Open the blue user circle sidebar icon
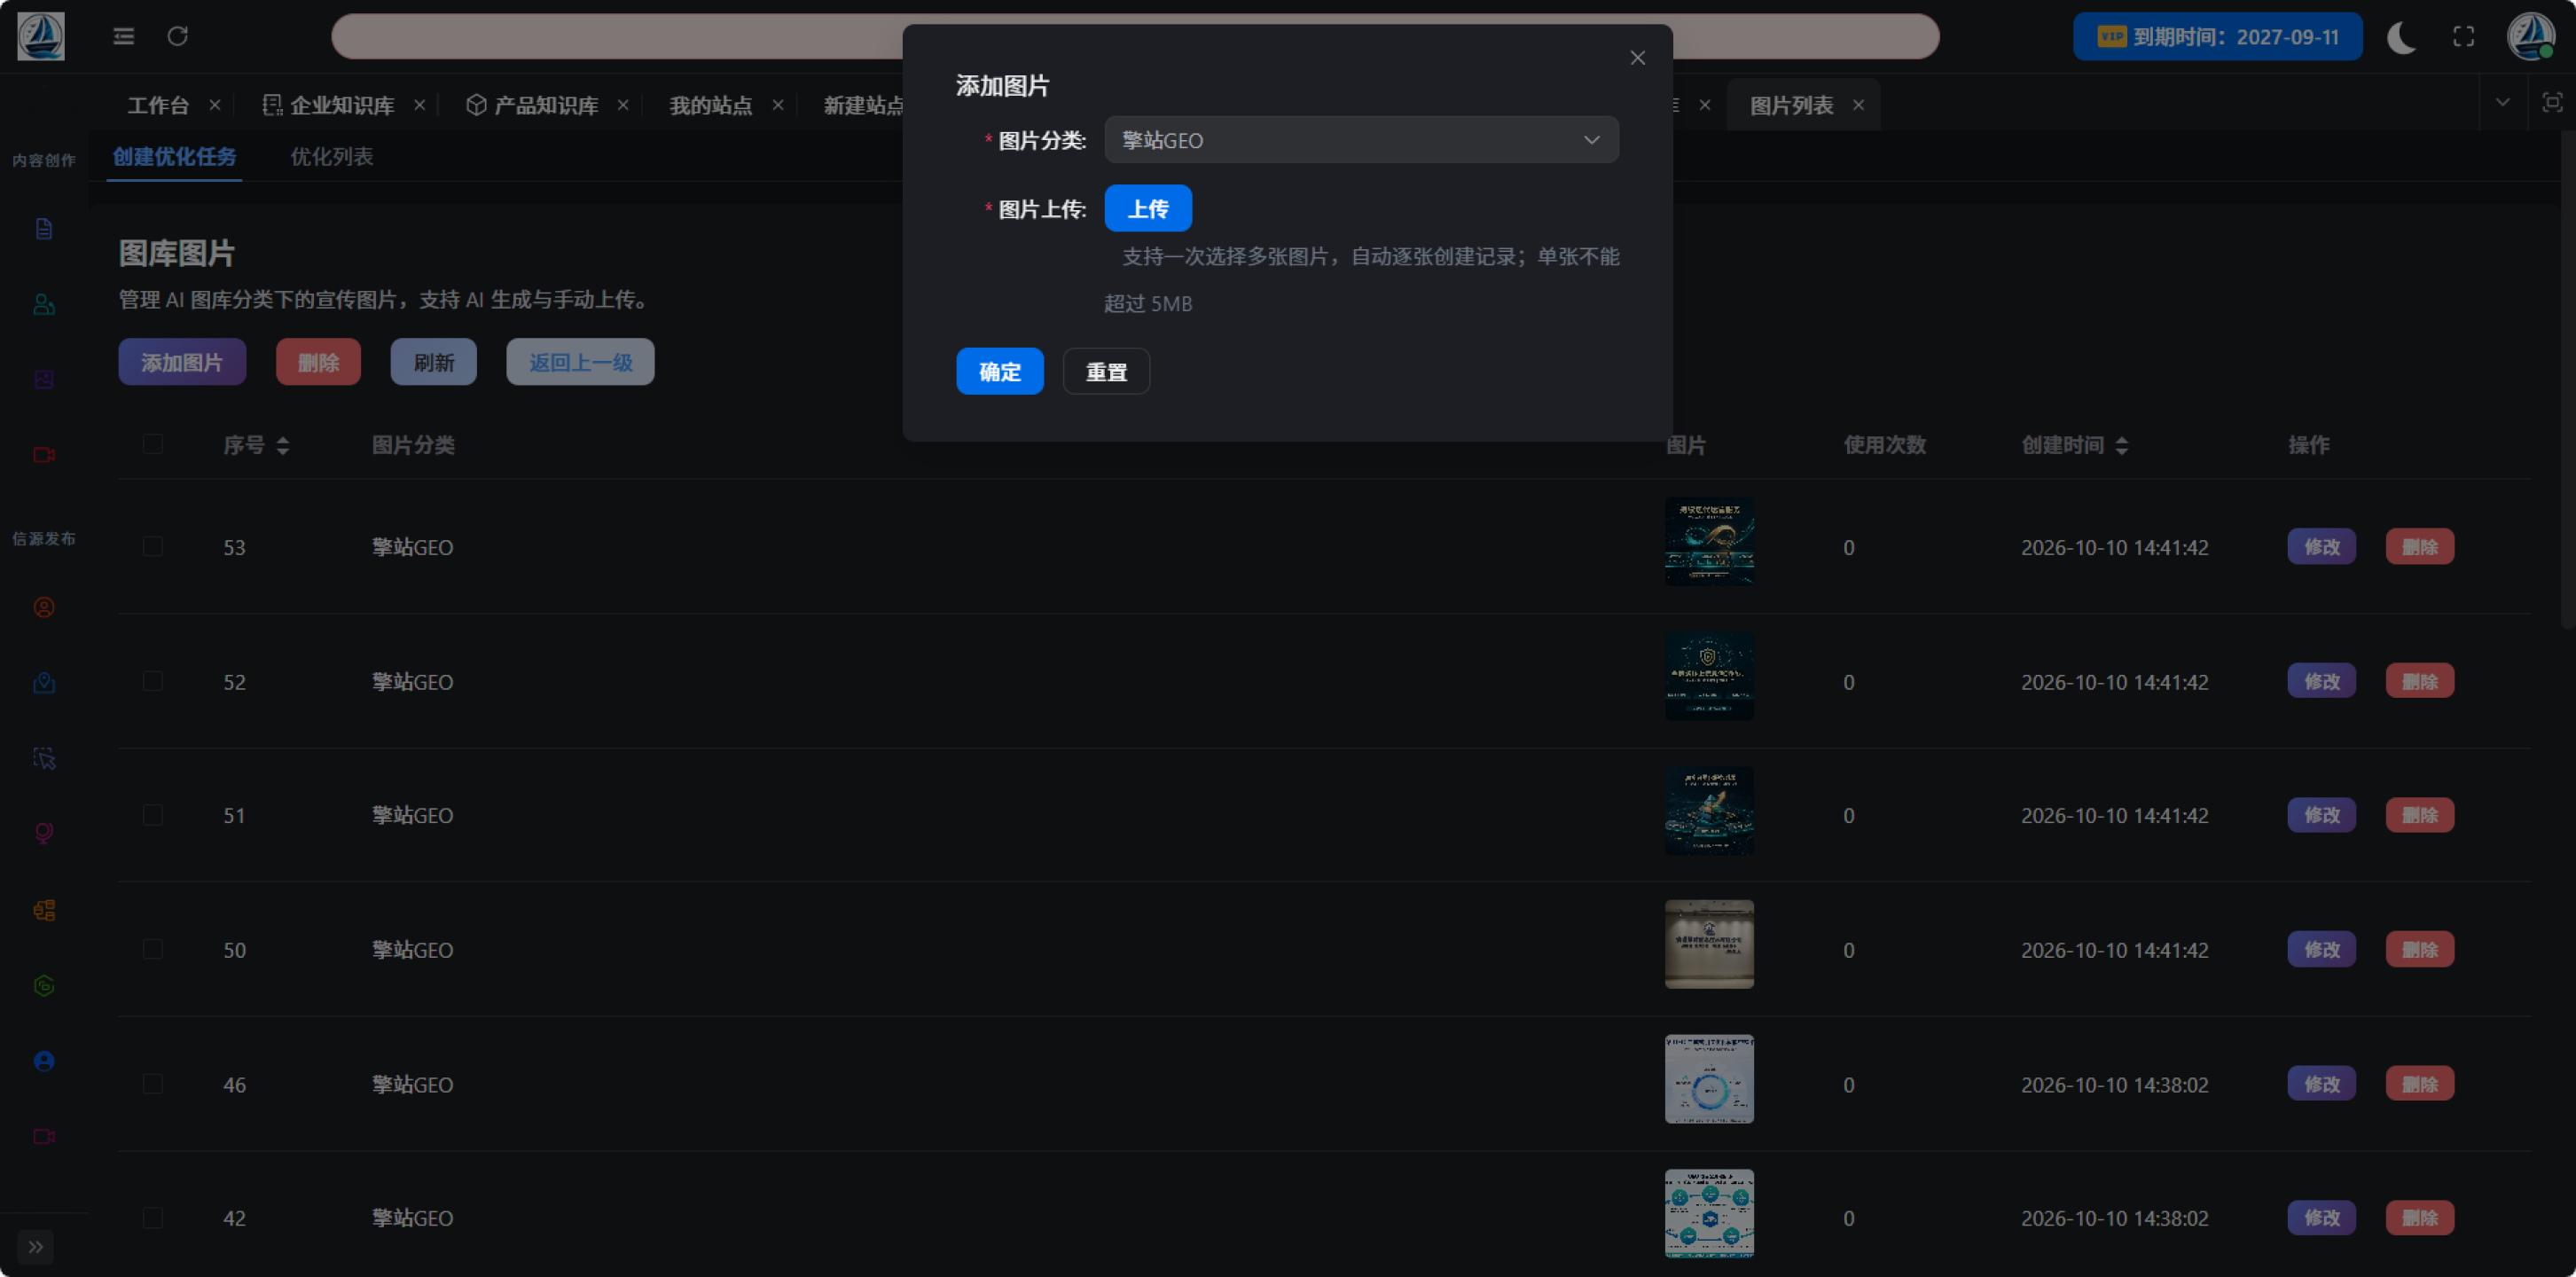The height and width of the screenshot is (1277, 2576). coord(44,1061)
